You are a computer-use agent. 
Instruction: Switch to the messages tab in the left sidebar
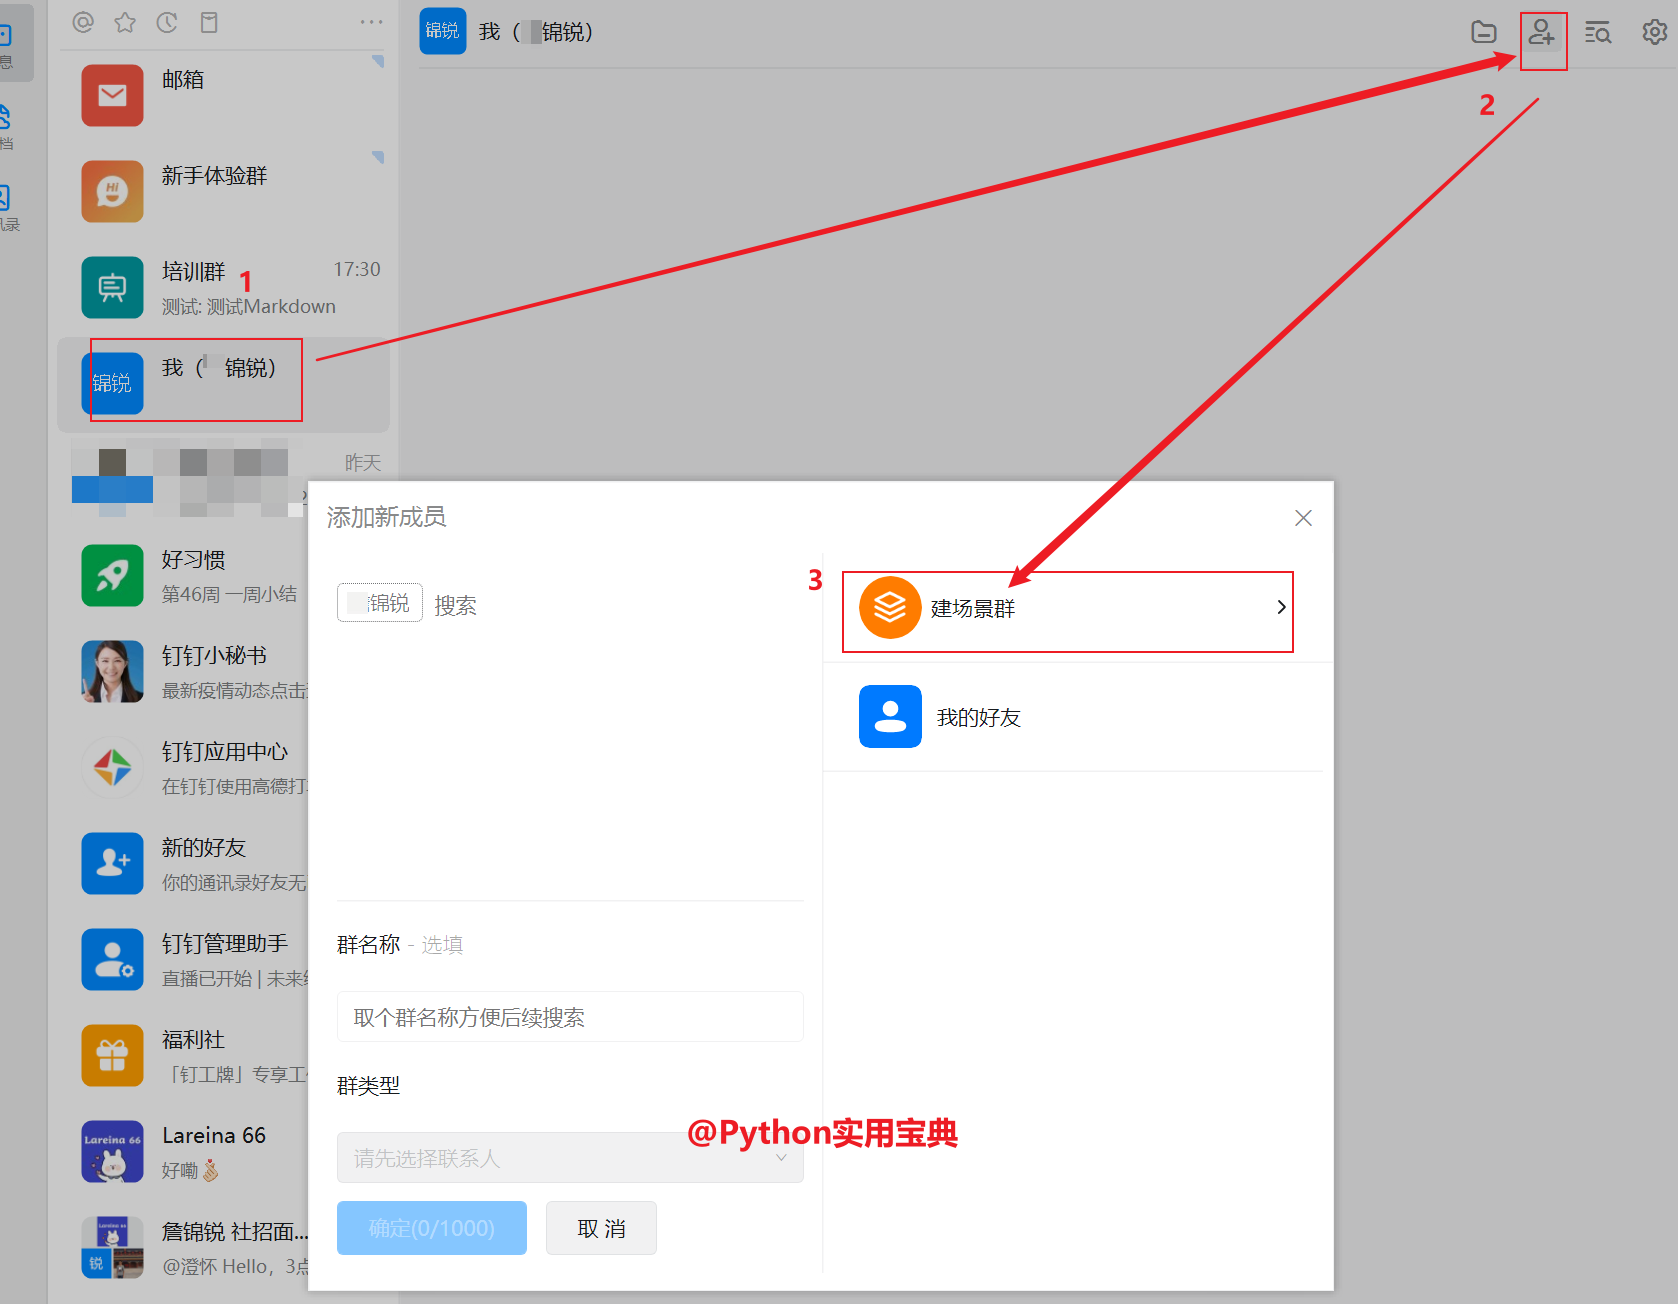pyautogui.click(x=9, y=44)
